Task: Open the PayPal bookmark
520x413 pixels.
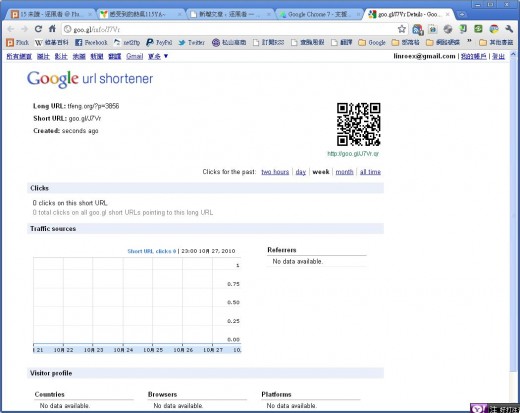Action: (159, 43)
